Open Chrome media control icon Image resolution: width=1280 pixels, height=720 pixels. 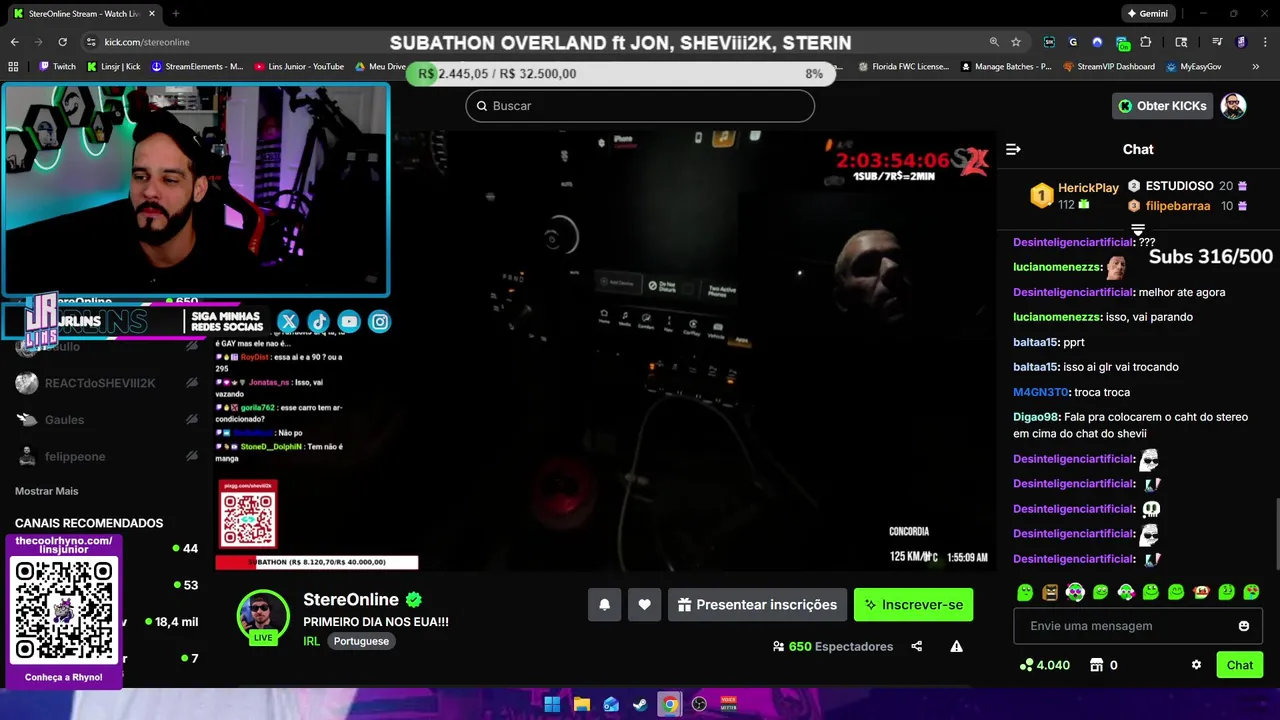[x=1217, y=42]
